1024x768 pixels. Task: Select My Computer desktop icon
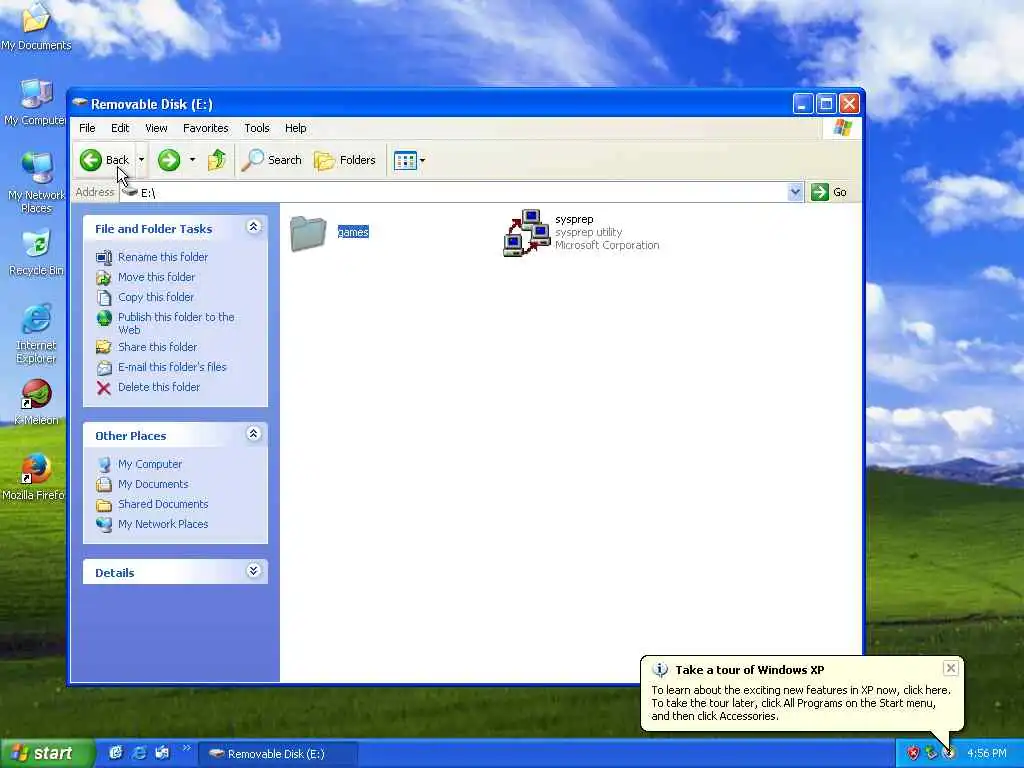(36, 103)
